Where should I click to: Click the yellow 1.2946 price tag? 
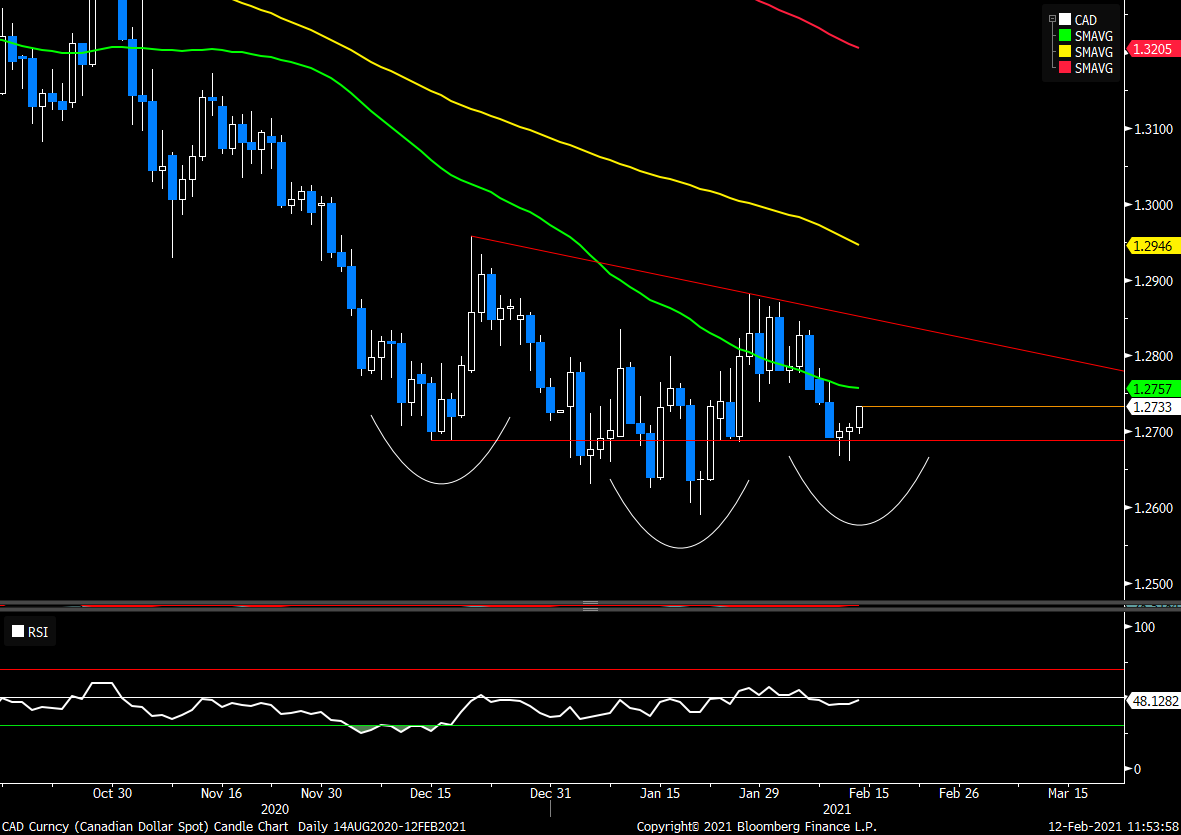(x=1152, y=245)
